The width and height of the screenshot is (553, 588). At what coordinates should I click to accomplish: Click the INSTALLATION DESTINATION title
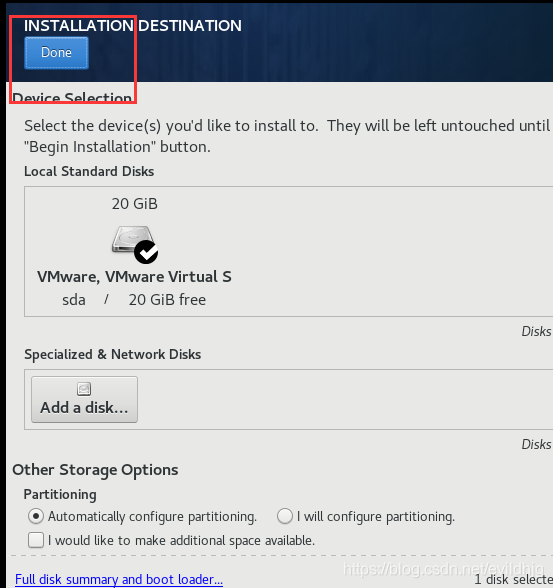pyautogui.click(x=133, y=26)
